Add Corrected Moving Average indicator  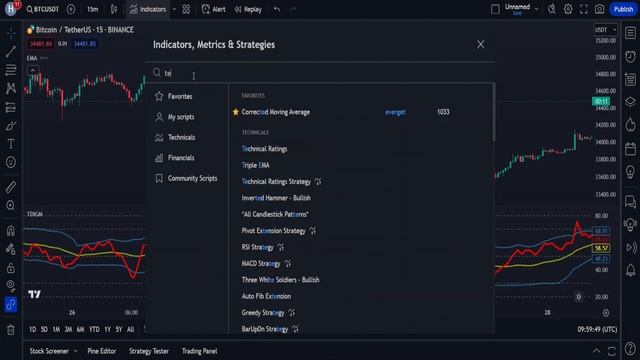pos(276,112)
